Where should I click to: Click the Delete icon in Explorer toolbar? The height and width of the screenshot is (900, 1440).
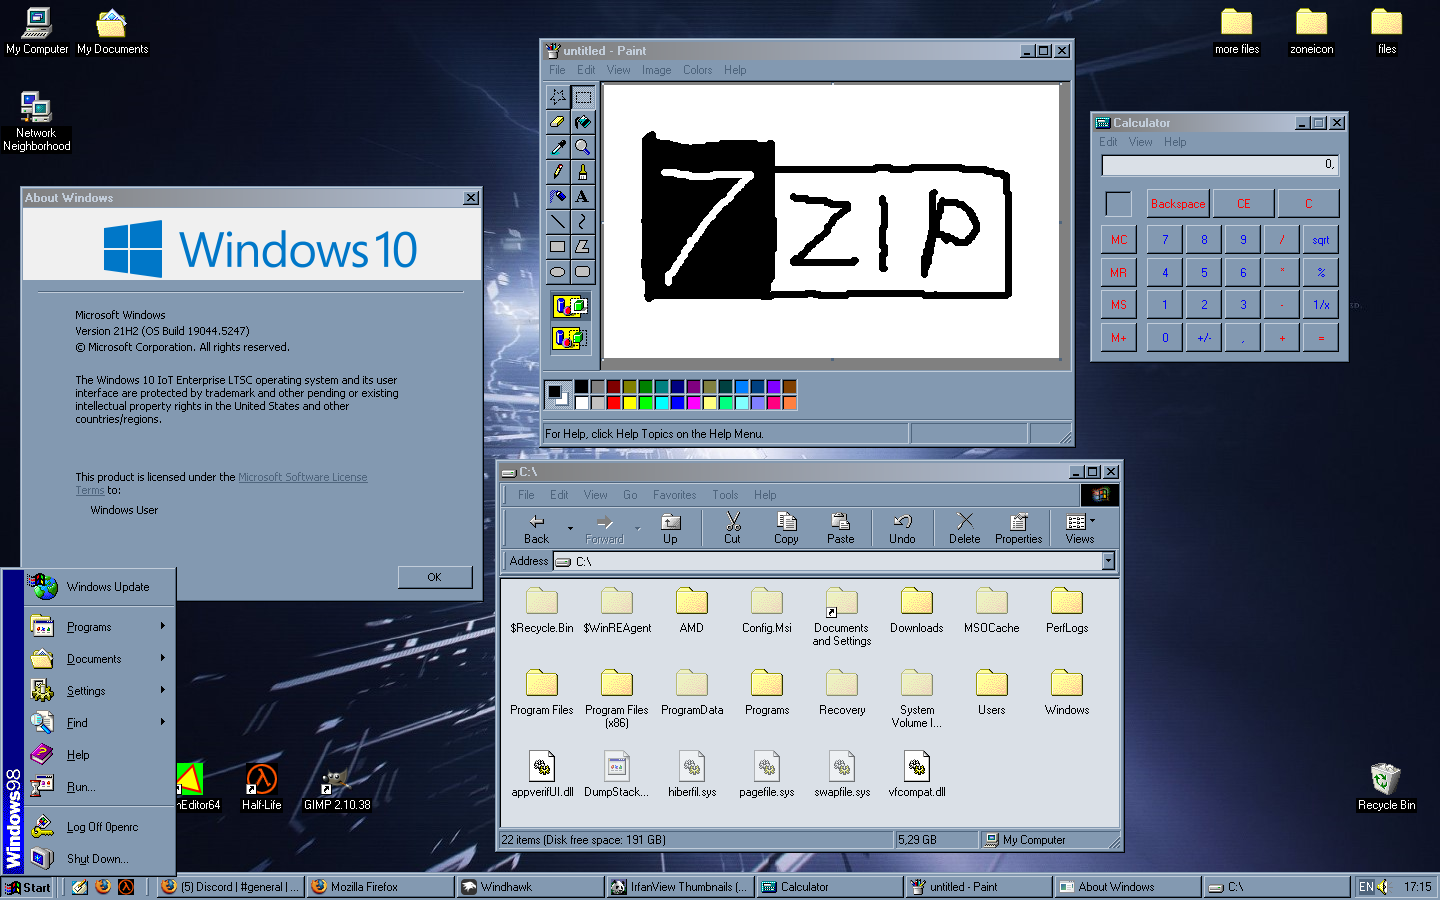pyautogui.click(x=965, y=528)
